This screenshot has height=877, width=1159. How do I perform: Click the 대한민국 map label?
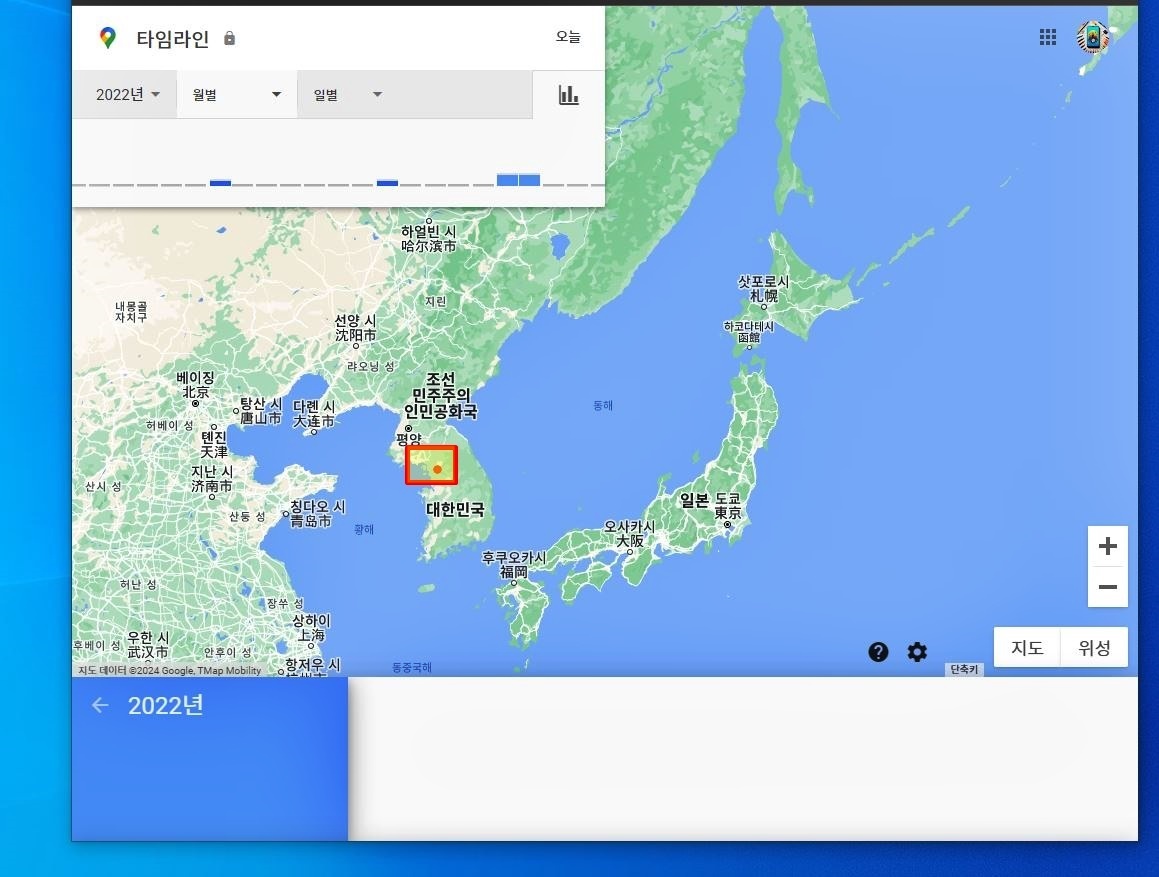455,509
